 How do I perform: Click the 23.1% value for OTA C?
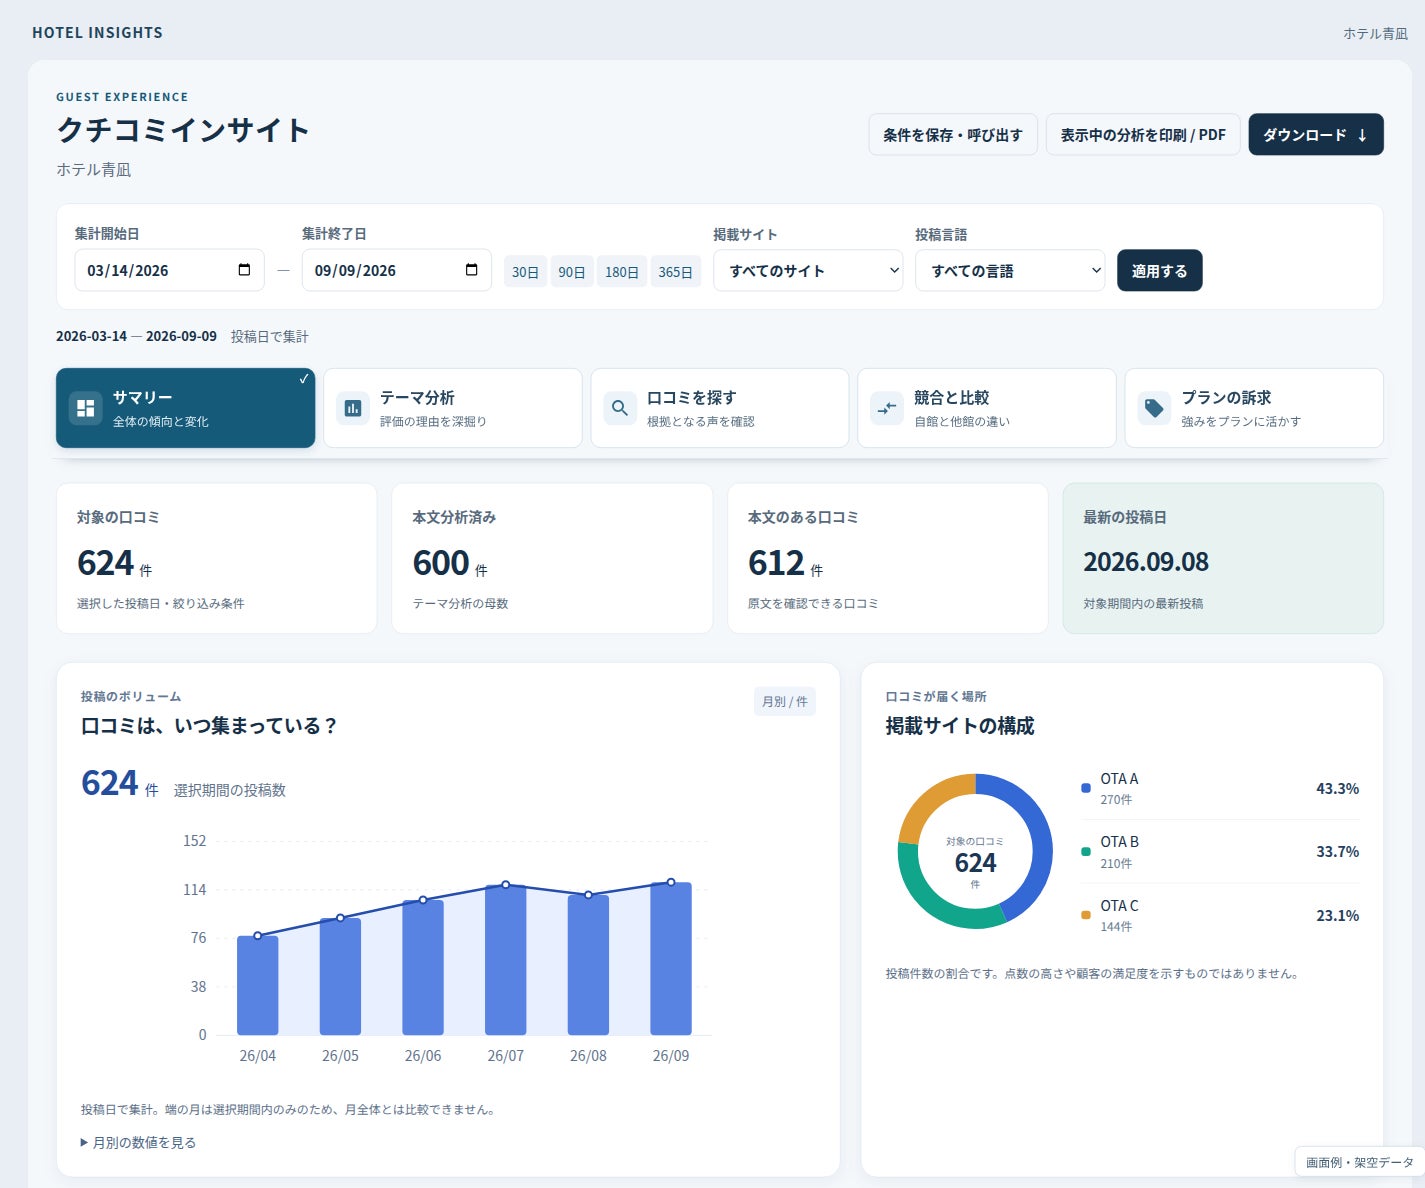(1337, 915)
